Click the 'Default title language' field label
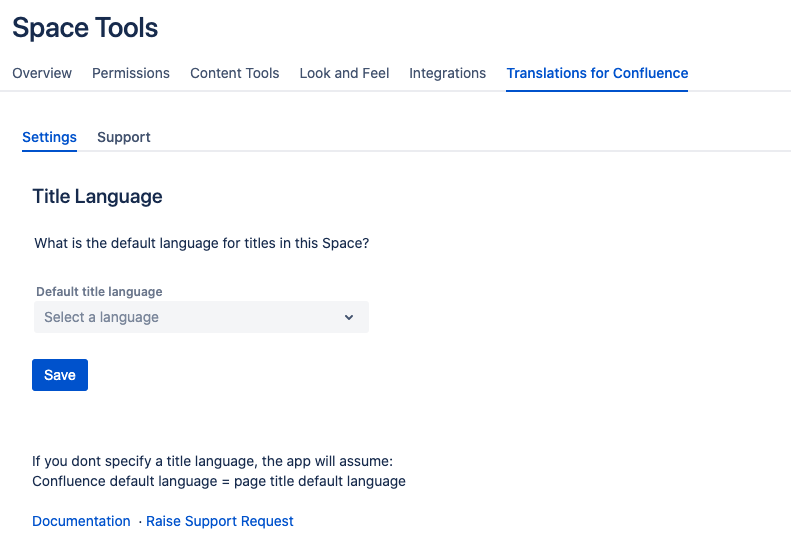791x549 pixels. point(99,292)
